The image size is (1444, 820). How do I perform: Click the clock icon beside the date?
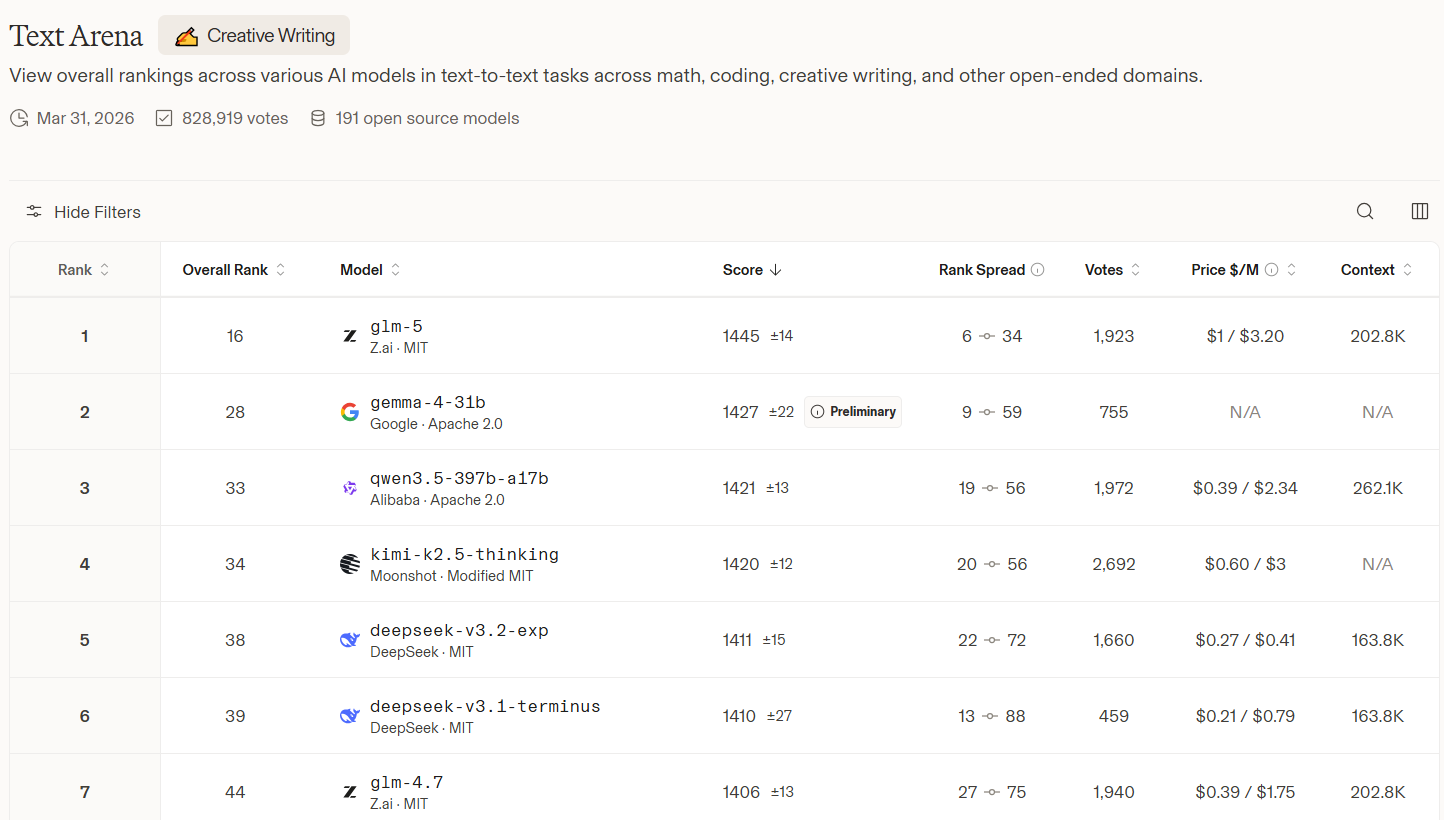point(19,118)
